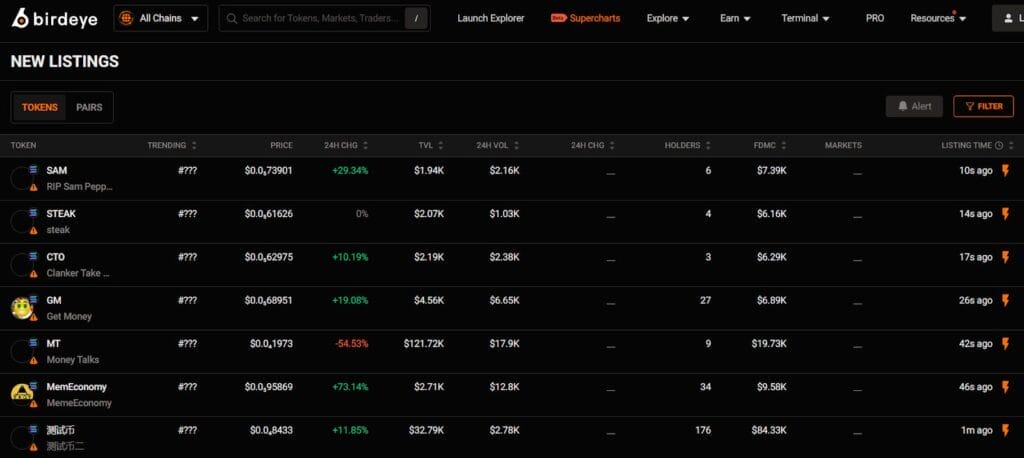Click the warning triangle icon beside STEAK
The width and height of the screenshot is (1024, 458).
[33, 230]
